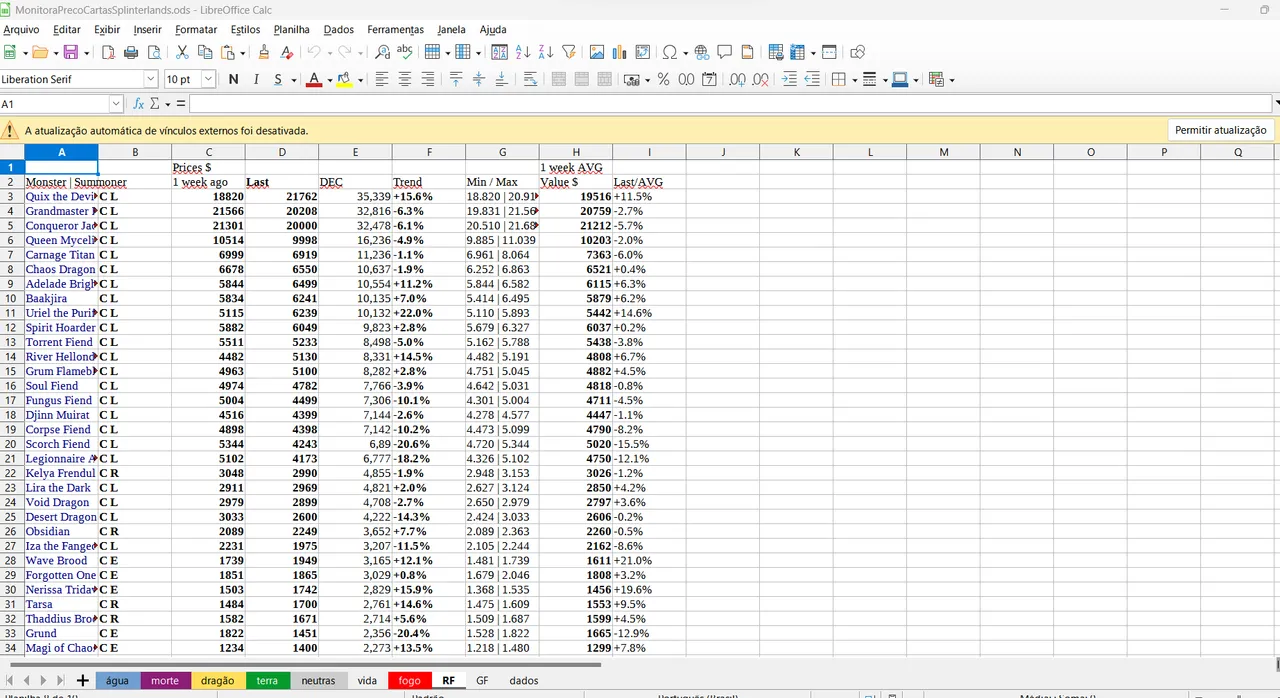
Task: Format cells as date
Action: [x=709, y=79]
